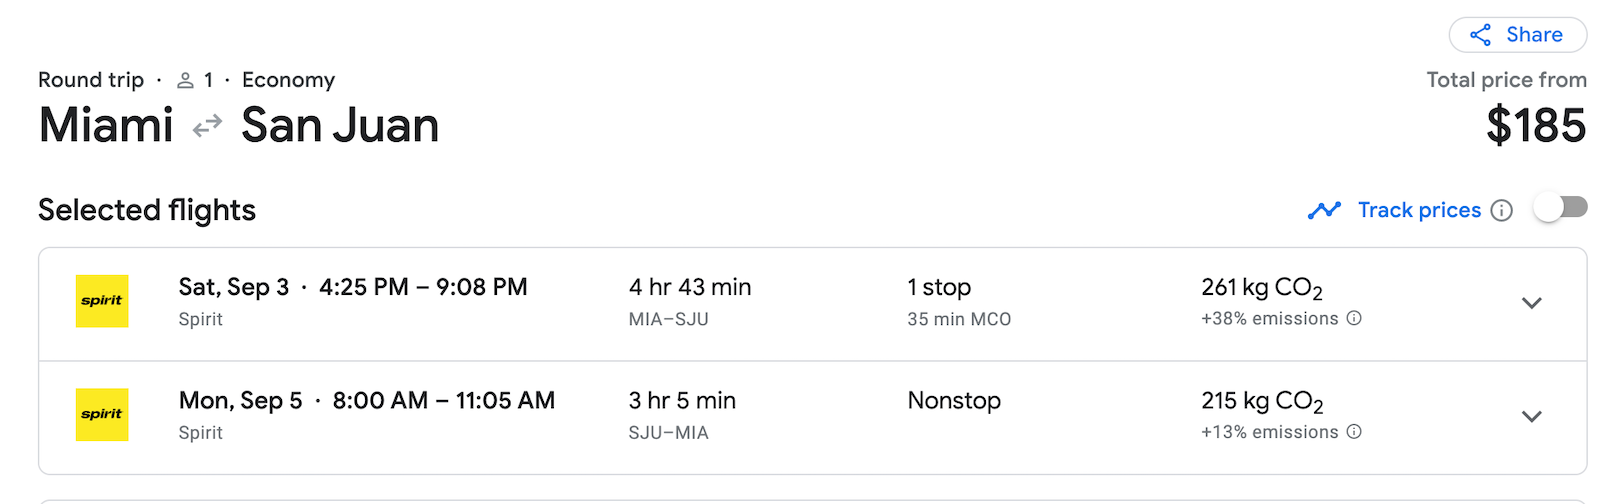Image resolution: width=1600 pixels, height=504 pixels.
Task: Click the Nonstop label on return flight
Action: click(x=954, y=400)
